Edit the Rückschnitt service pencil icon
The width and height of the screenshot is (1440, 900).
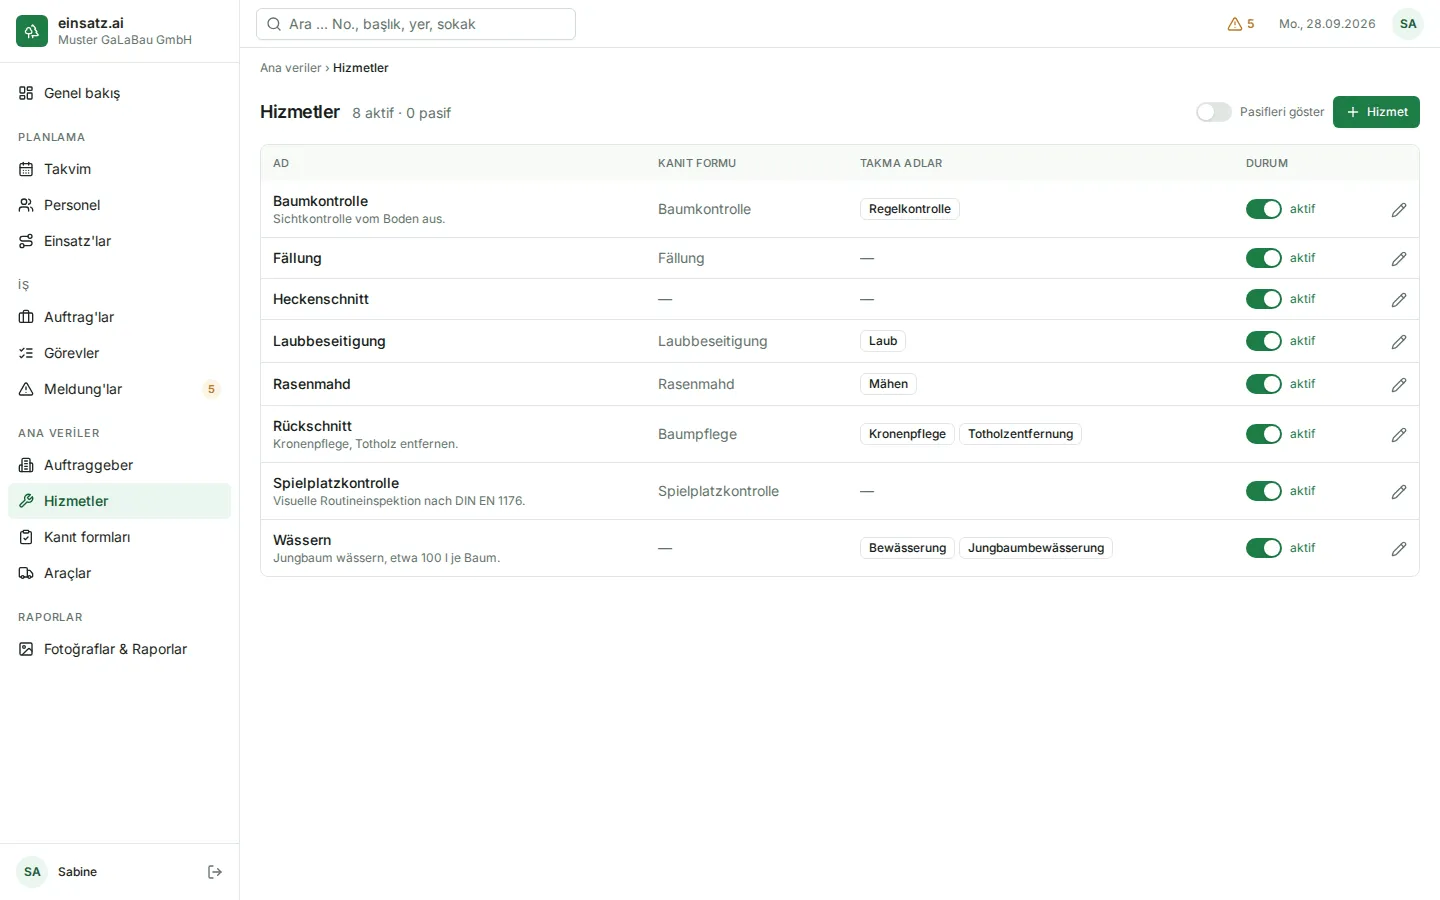tap(1399, 434)
